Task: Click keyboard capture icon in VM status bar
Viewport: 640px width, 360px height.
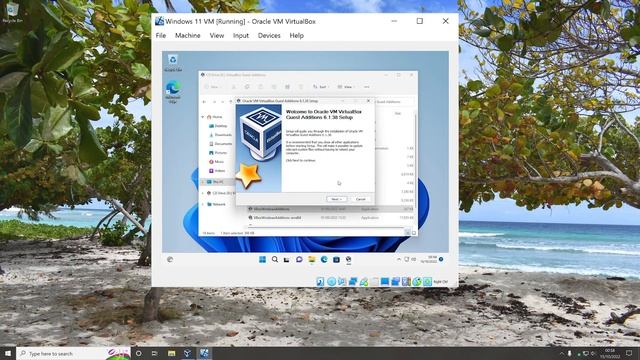Action: coord(427,282)
